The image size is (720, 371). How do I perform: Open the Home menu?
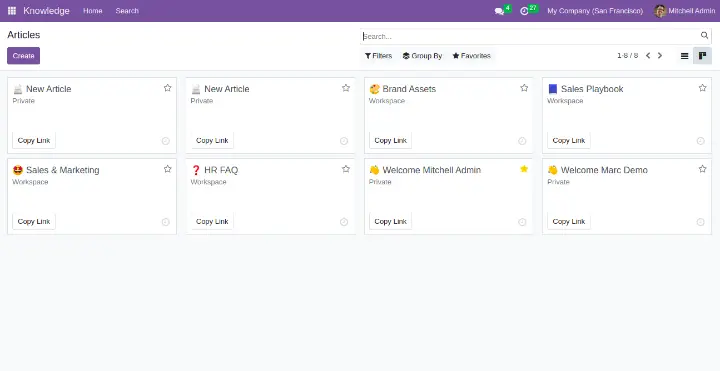pyautogui.click(x=93, y=11)
